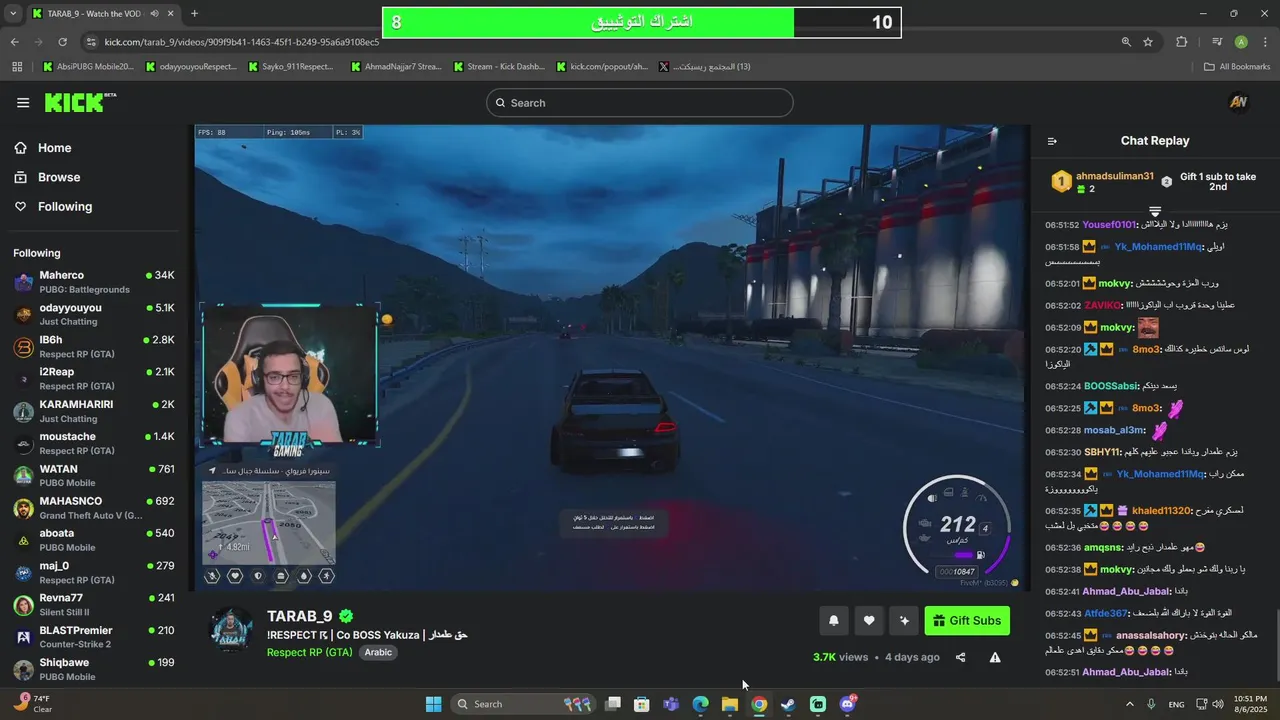Open Discord from taskbar
1280x720 pixels.
click(848, 704)
